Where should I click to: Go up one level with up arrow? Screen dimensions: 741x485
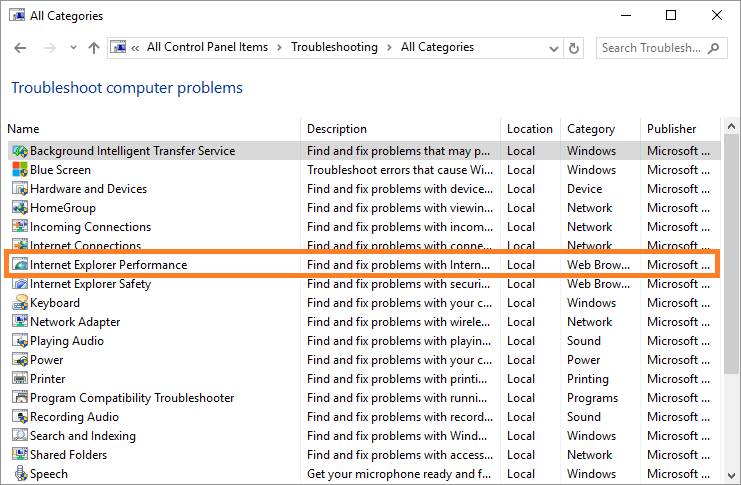[94, 48]
